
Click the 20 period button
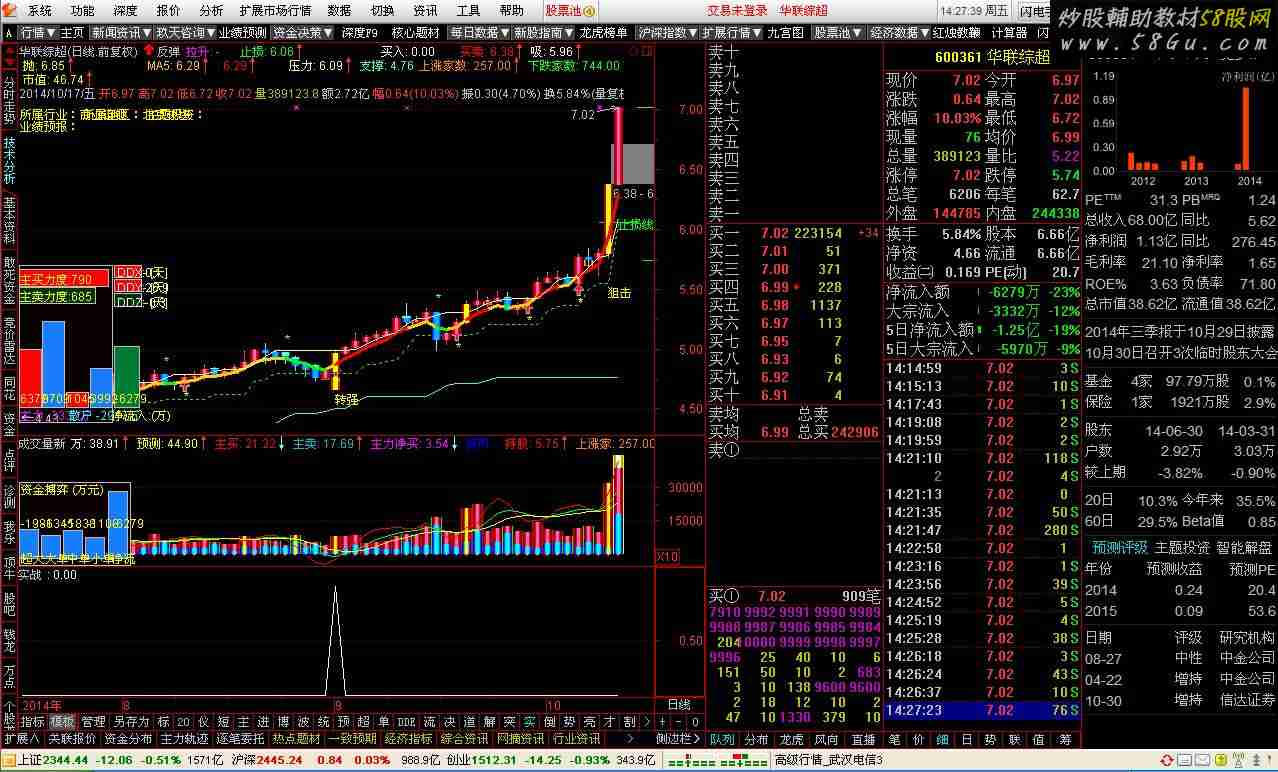(x=184, y=721)
